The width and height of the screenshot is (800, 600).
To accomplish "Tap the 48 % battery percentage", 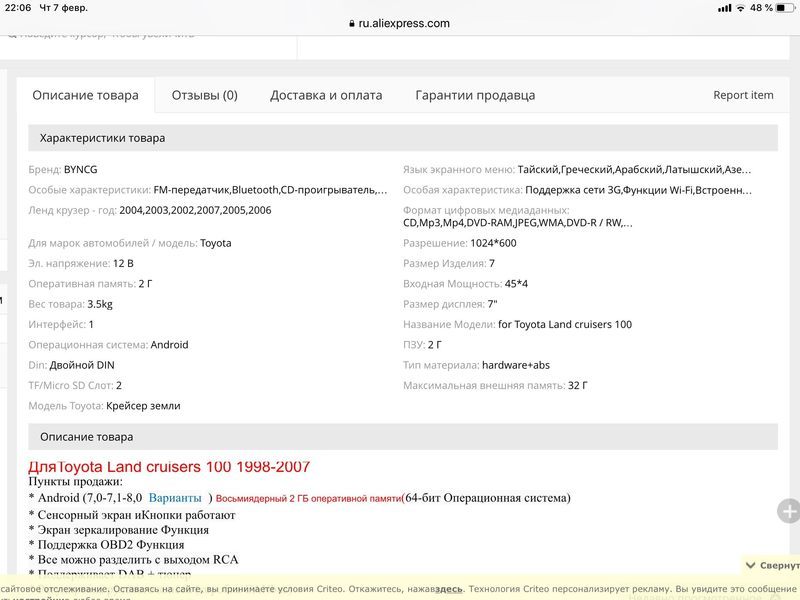I will coord(761,8).
